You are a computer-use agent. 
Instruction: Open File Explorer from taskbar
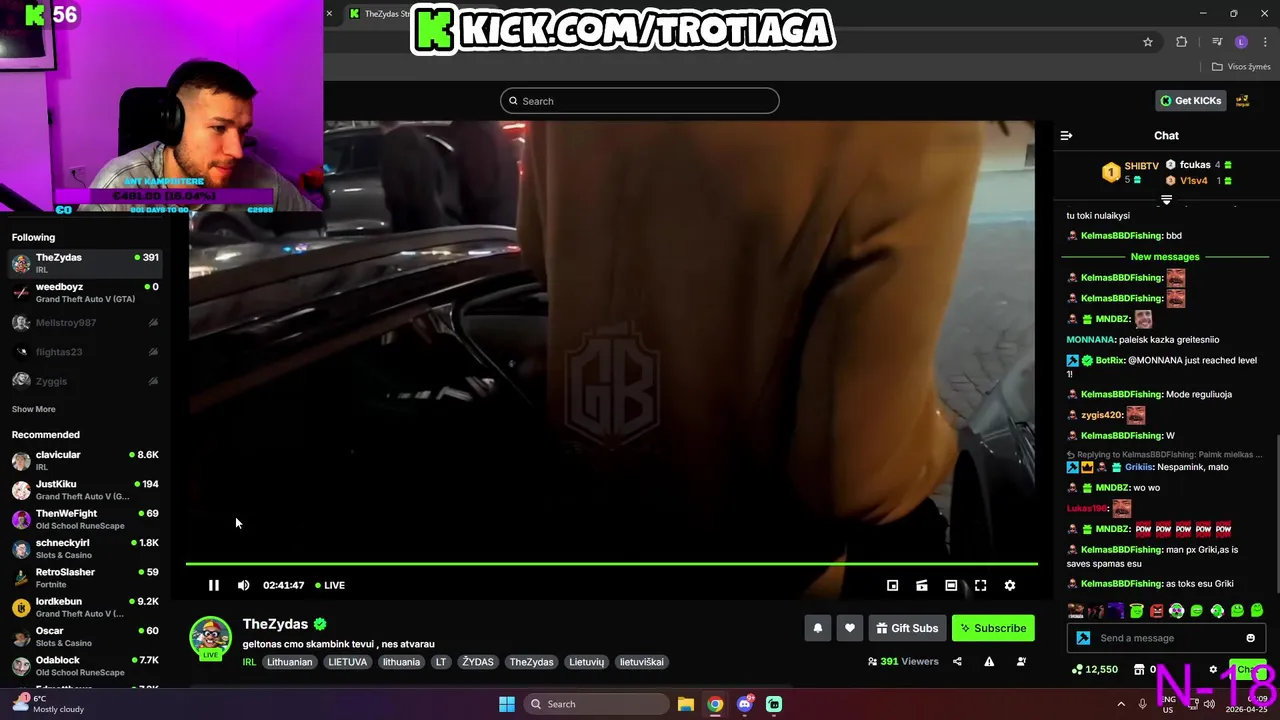(x=685, y=704)
